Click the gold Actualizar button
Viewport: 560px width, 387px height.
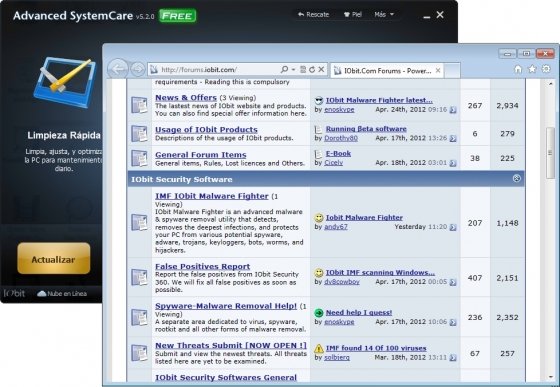(x=54, y=258)
